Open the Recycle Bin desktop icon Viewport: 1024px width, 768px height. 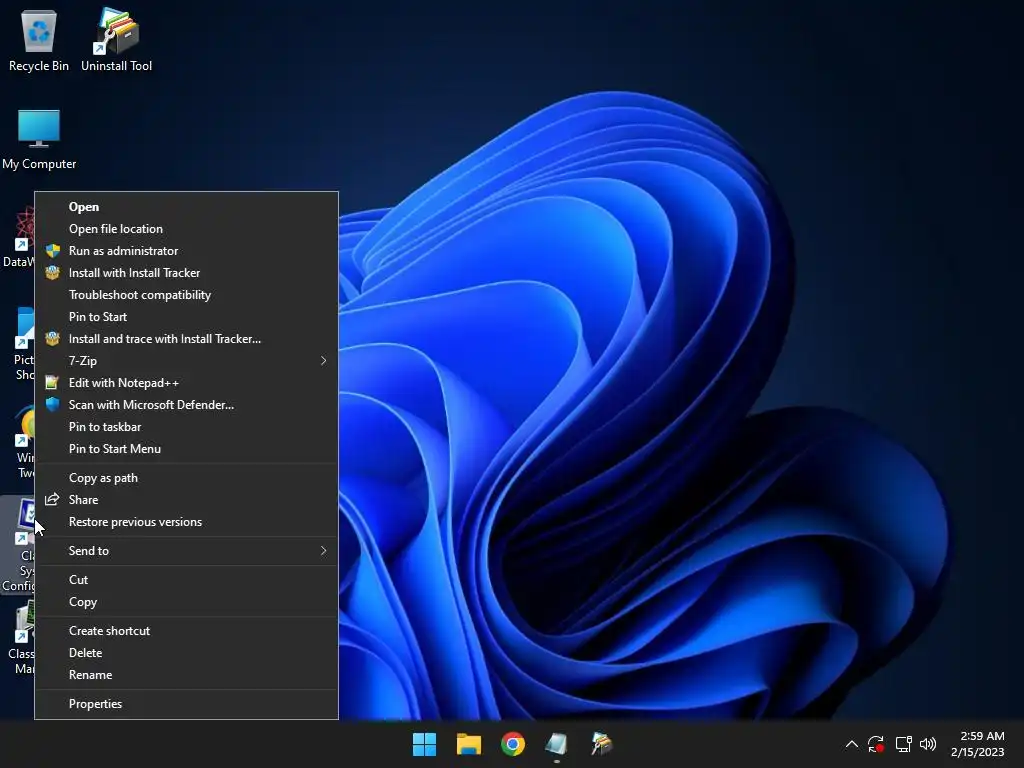tap(39, 40)
